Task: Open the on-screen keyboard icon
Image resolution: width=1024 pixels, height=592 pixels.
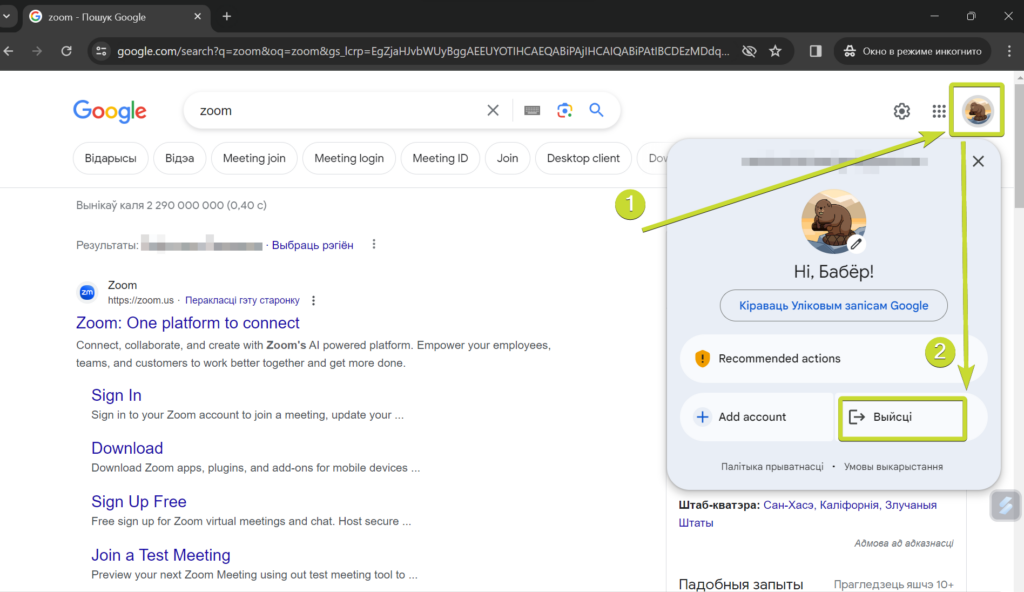Action: 532,110
